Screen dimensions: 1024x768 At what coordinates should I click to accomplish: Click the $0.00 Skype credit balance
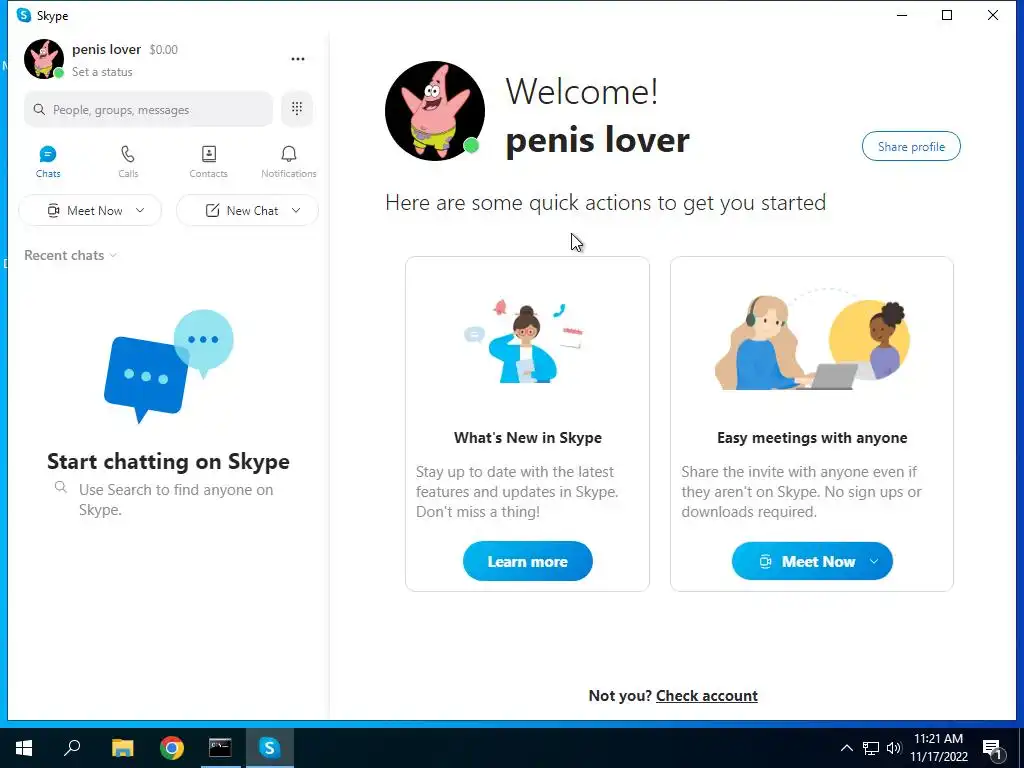(163, 50)
